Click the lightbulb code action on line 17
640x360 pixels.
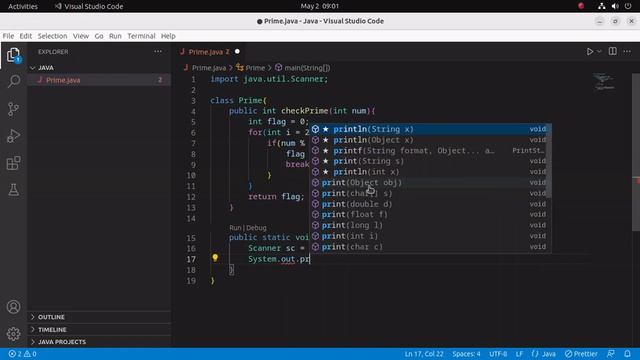click(x=215, y=258)
